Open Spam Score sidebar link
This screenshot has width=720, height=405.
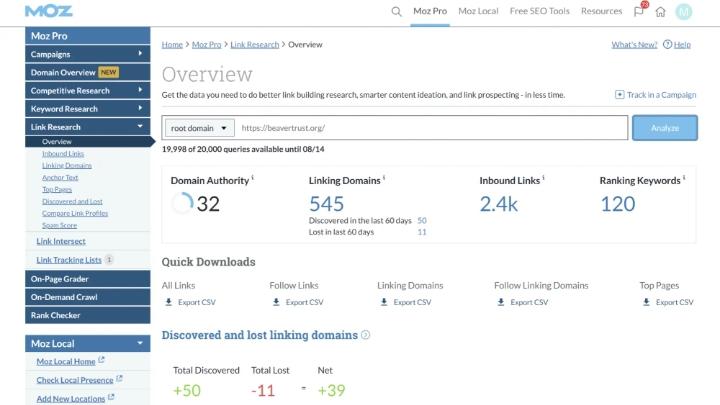coord(60,225)
